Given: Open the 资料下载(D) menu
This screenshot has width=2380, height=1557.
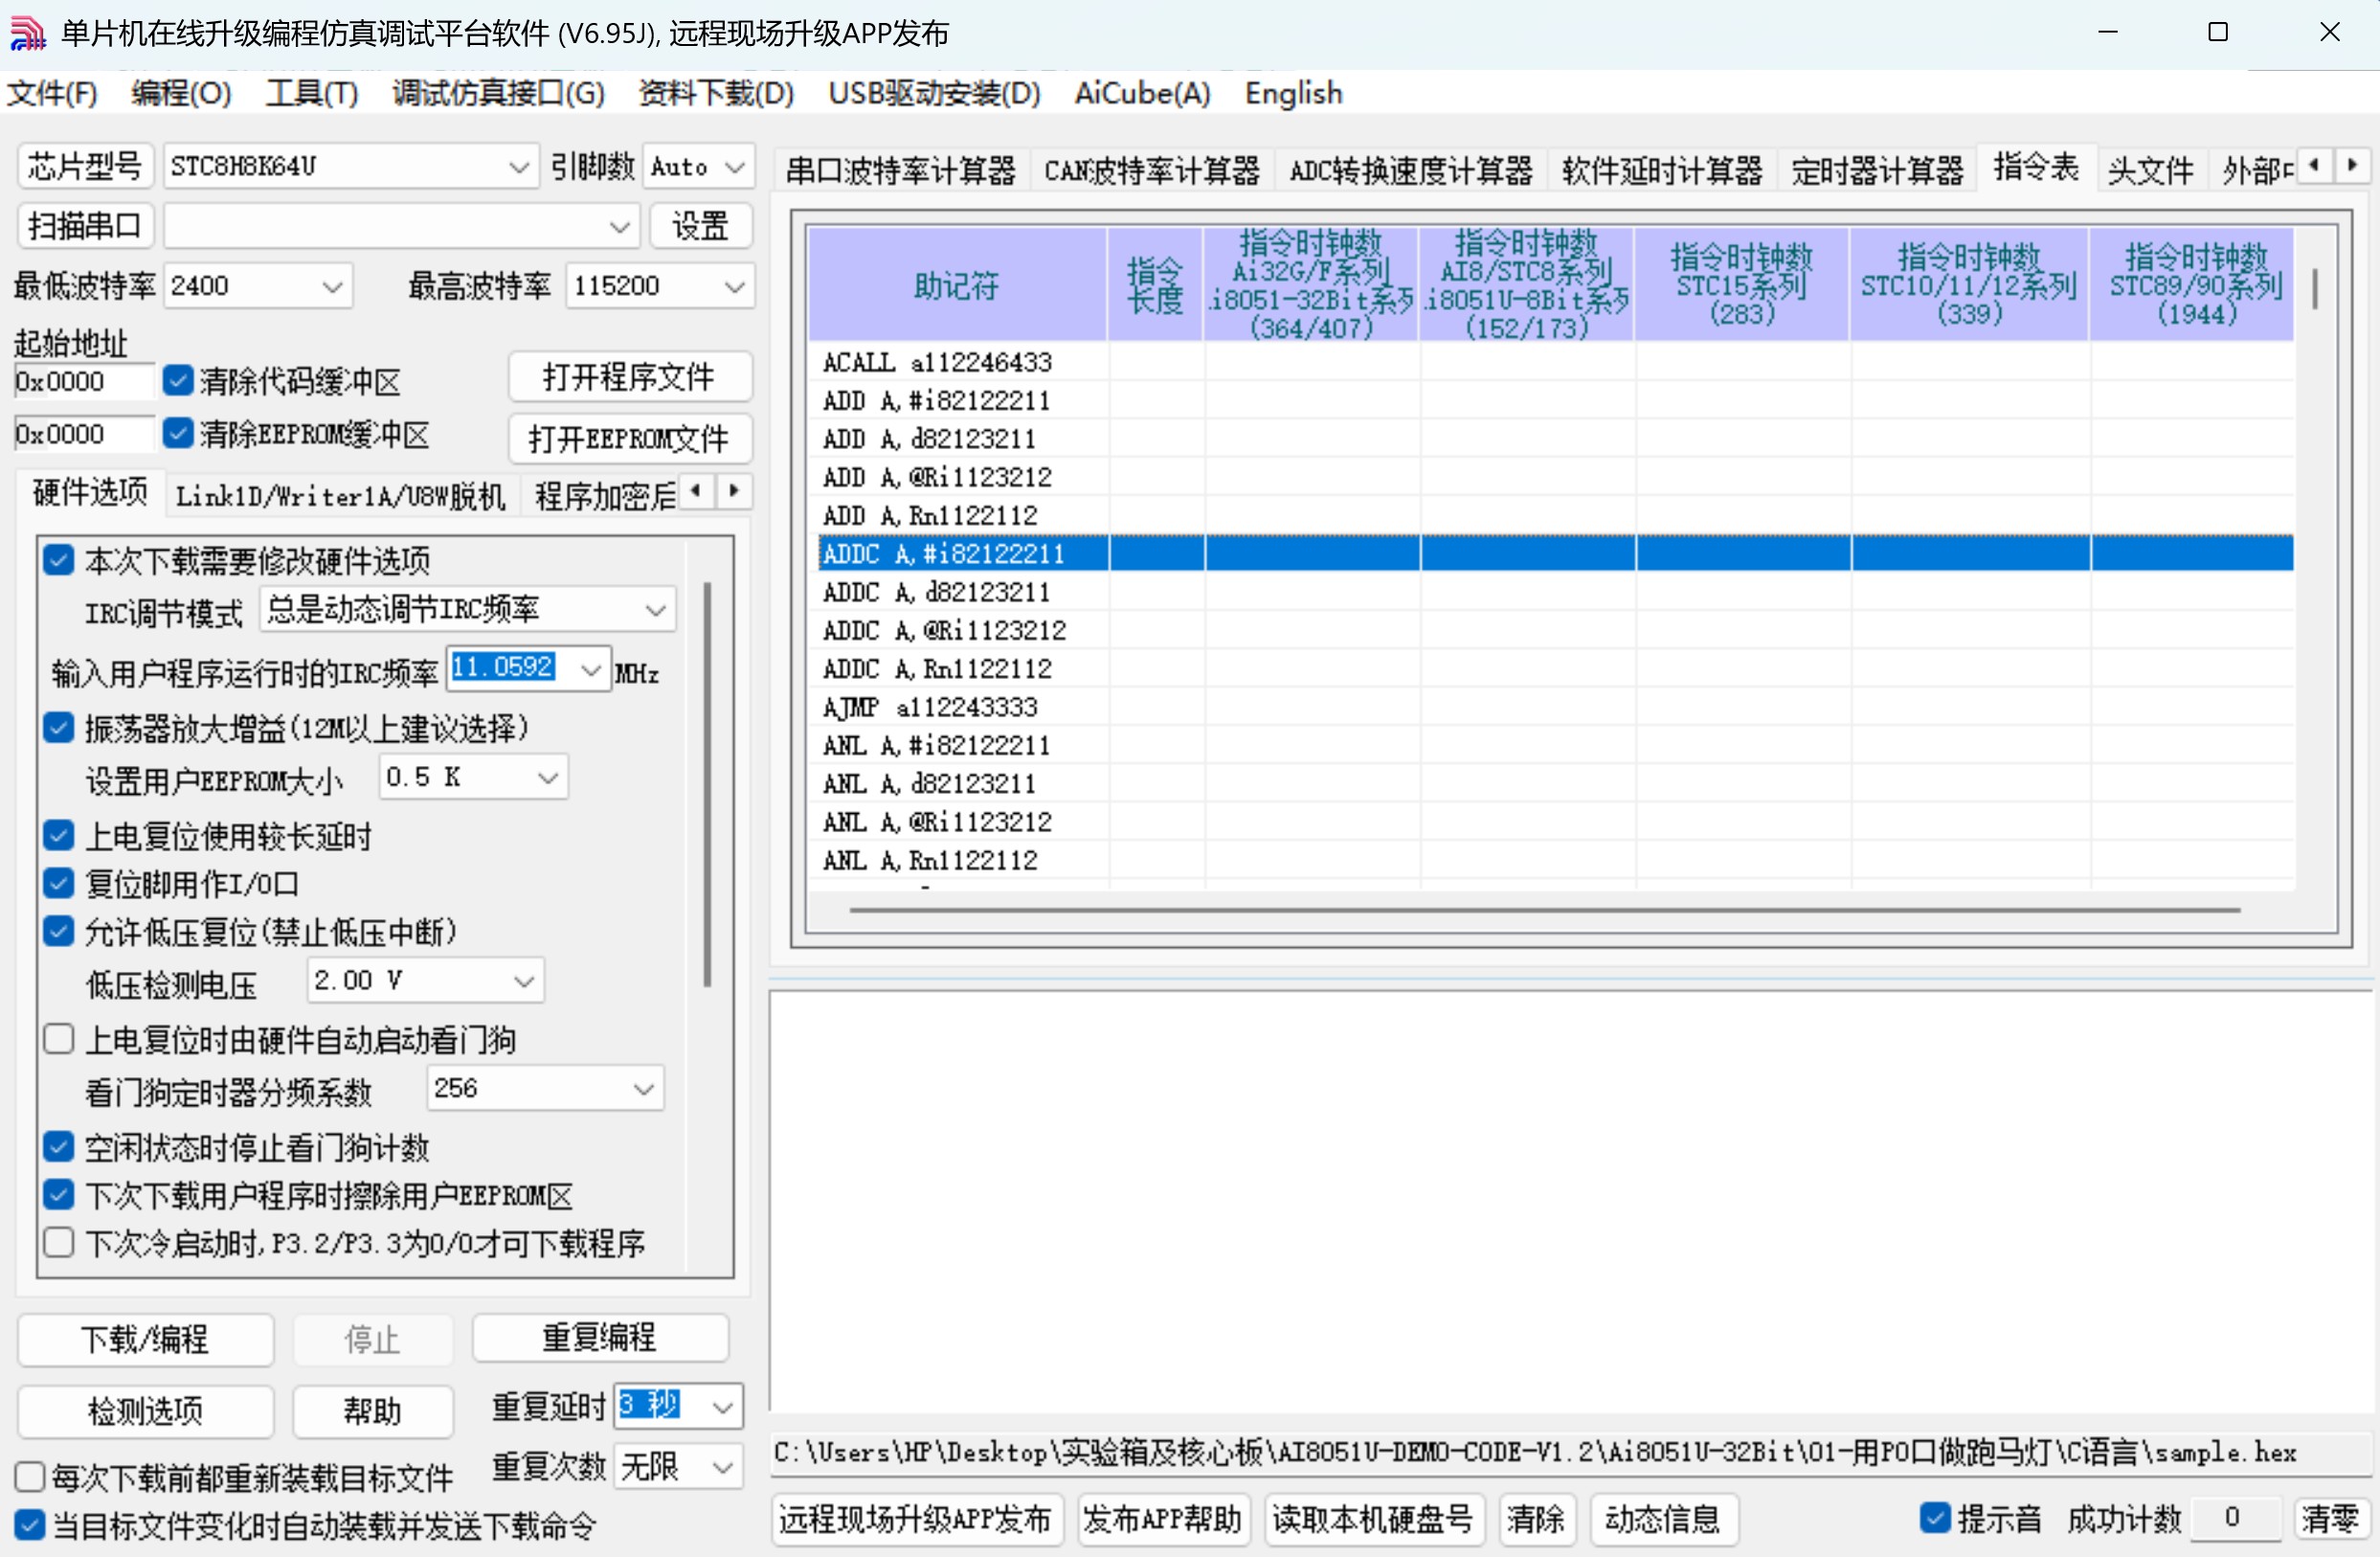Looking at the screenshot, I should click(715, 93).
